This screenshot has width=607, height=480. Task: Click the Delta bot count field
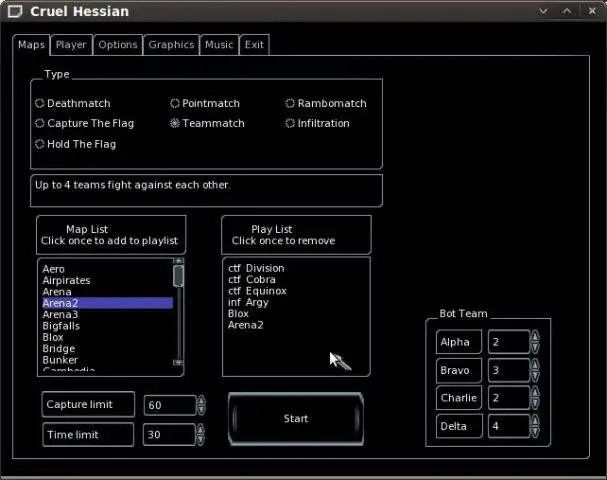[x=509, y=426]
